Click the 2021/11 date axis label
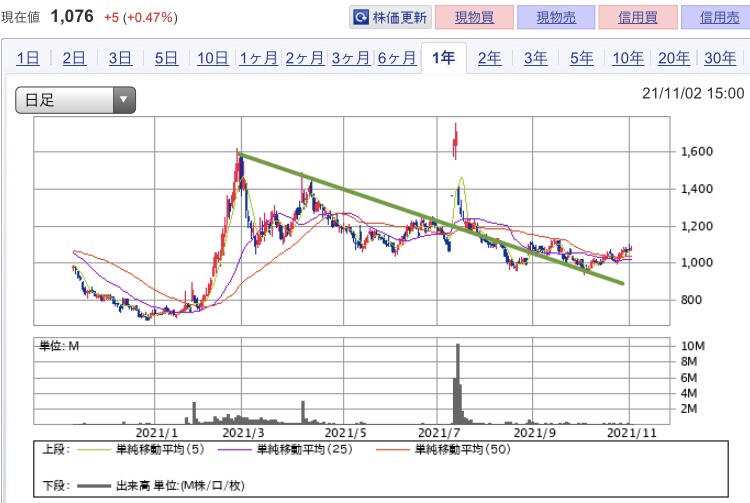750x503 pixels. click(631, 433)
